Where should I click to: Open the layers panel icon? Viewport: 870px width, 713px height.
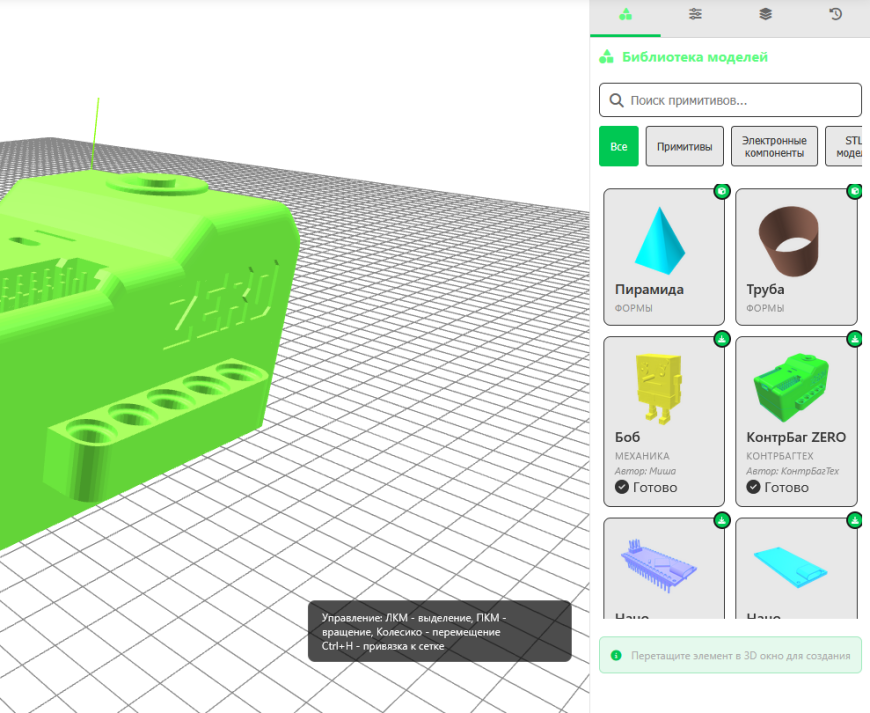click(x=765, y=14)
